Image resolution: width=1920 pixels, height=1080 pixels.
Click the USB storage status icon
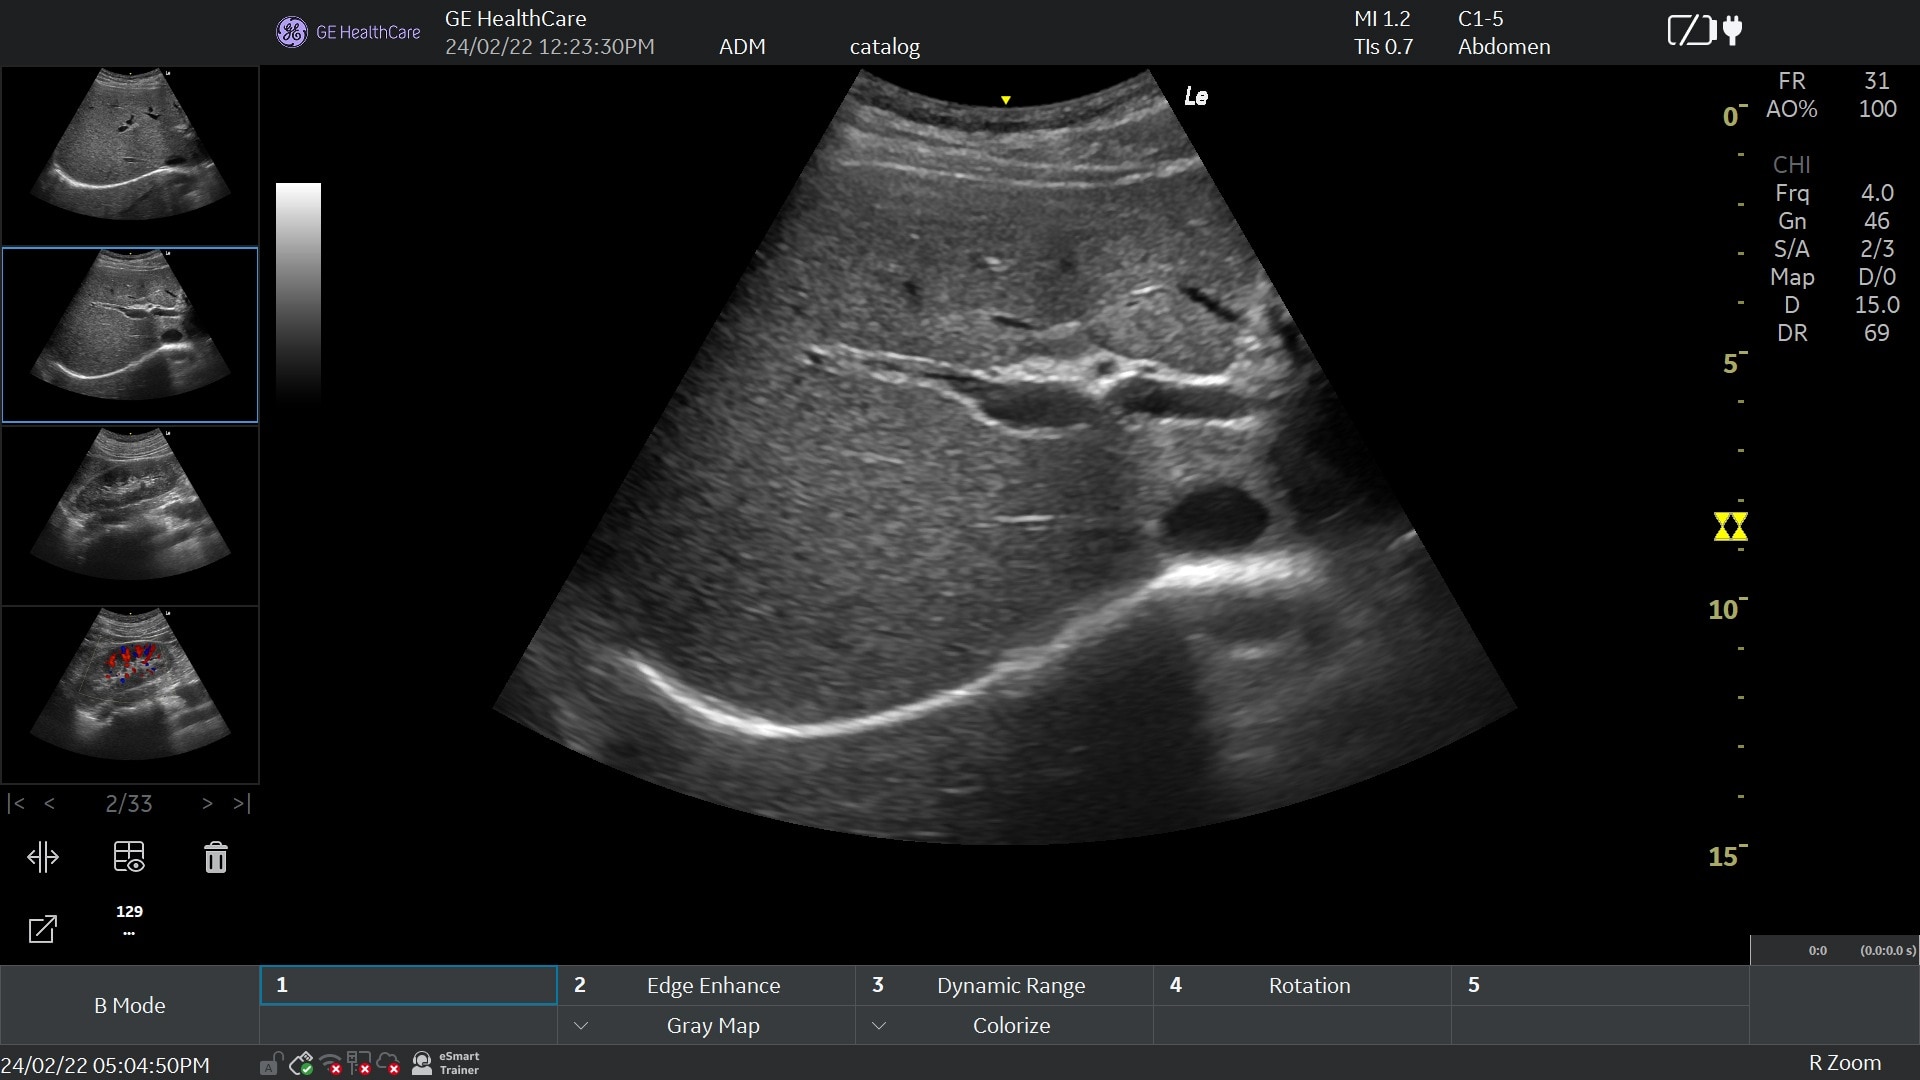coord(301,1064)
